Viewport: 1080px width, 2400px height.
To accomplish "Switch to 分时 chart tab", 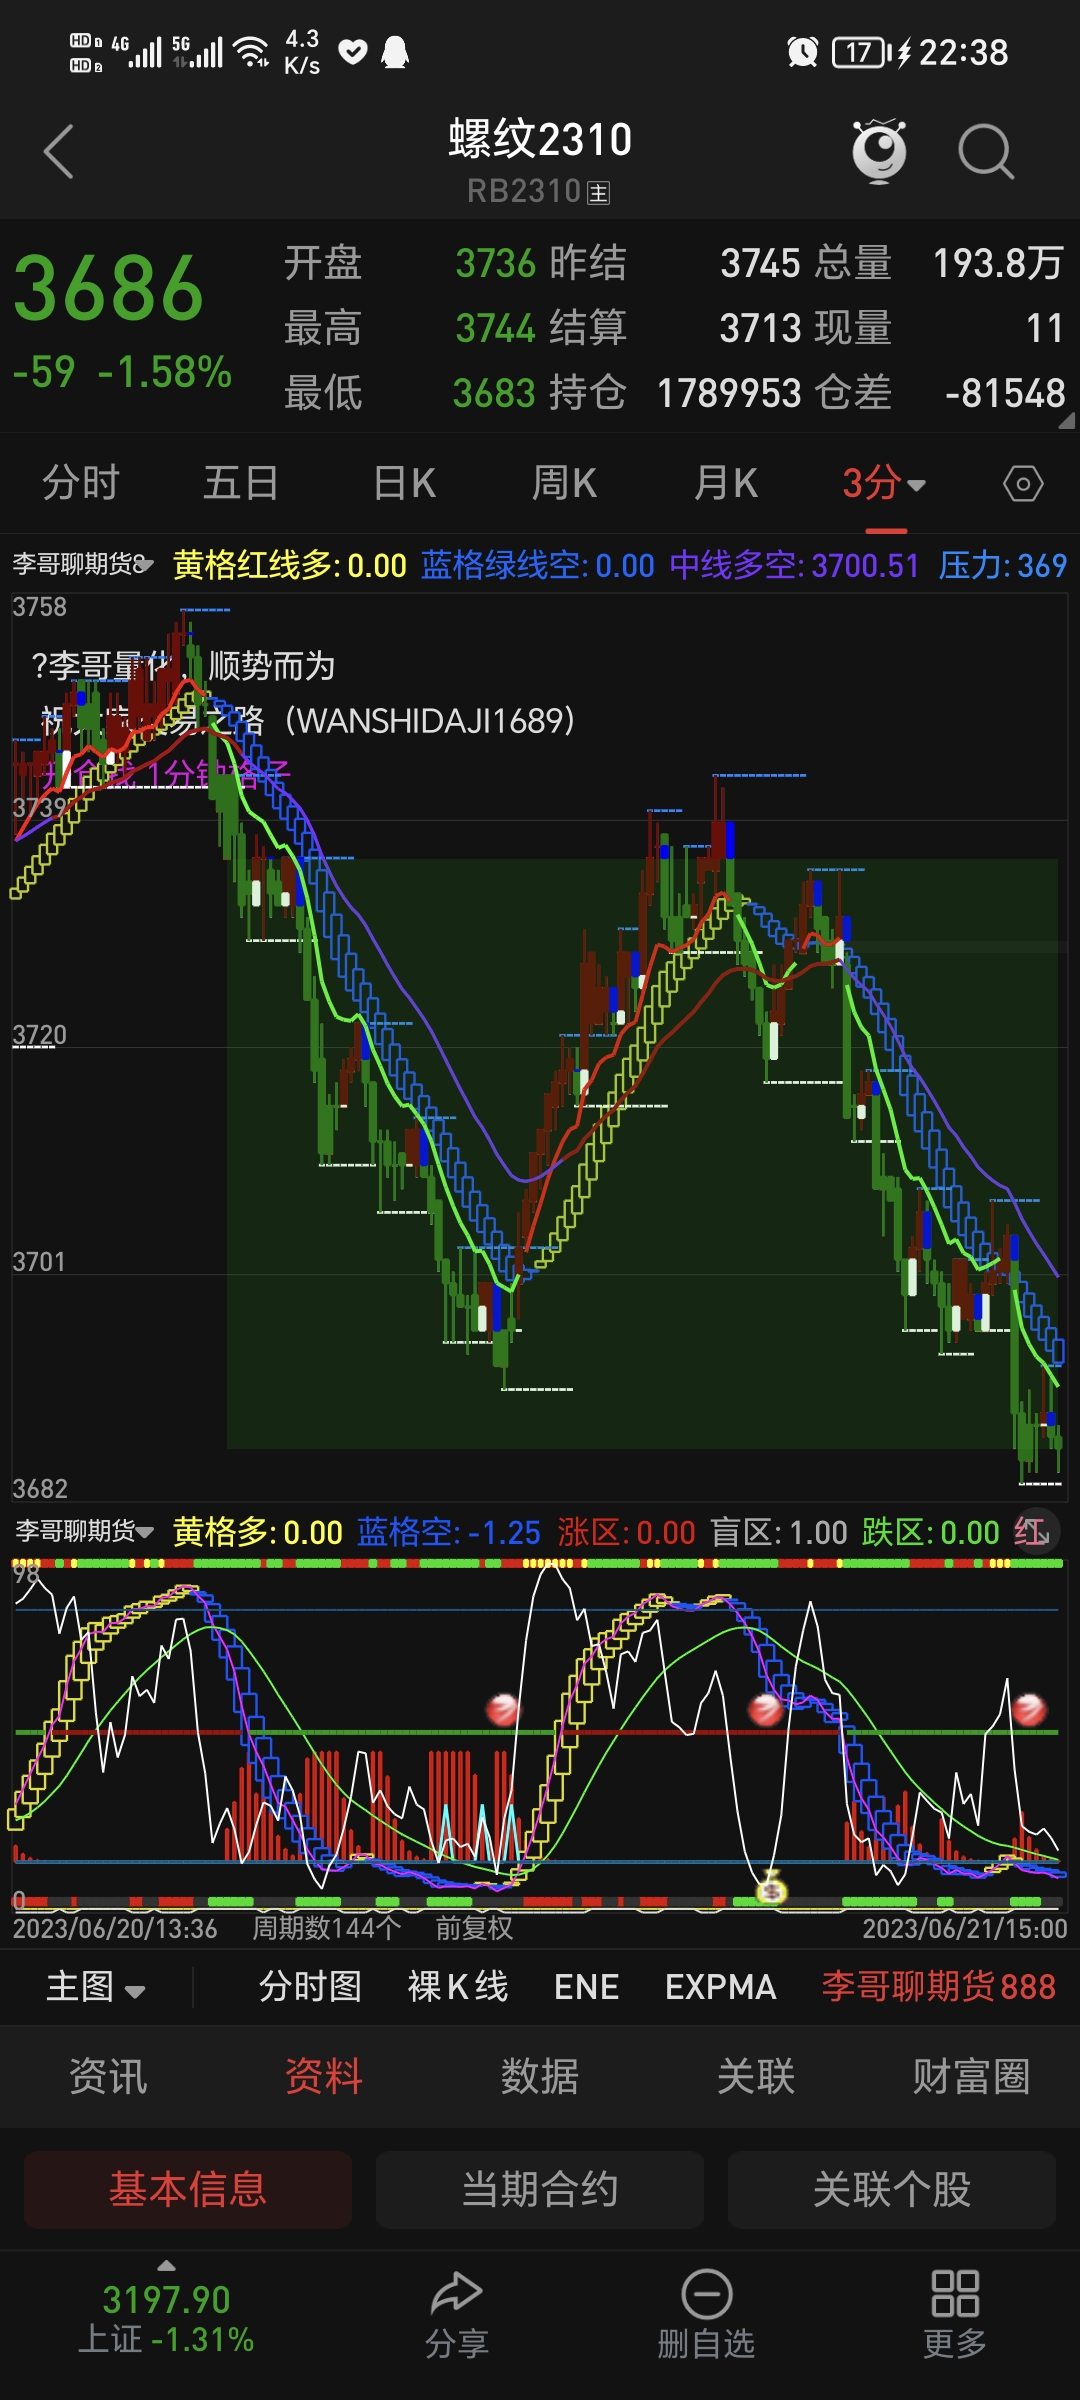I will [81, 484].
